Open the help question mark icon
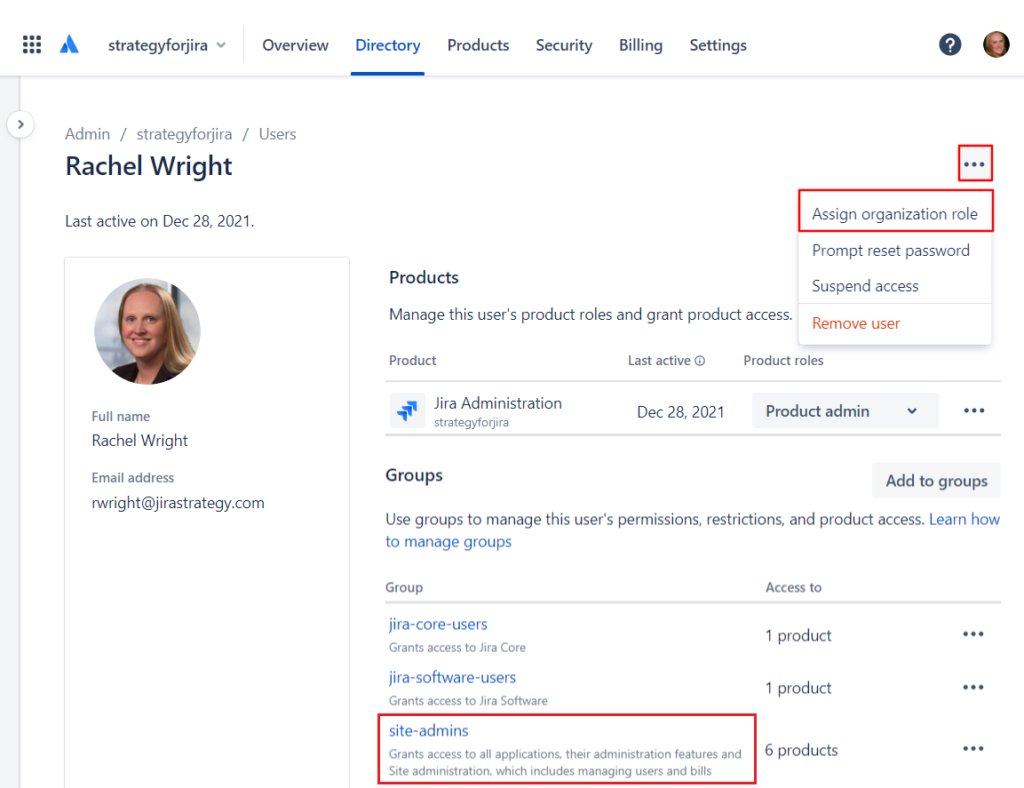1024x788 pixels. (950, 44)
